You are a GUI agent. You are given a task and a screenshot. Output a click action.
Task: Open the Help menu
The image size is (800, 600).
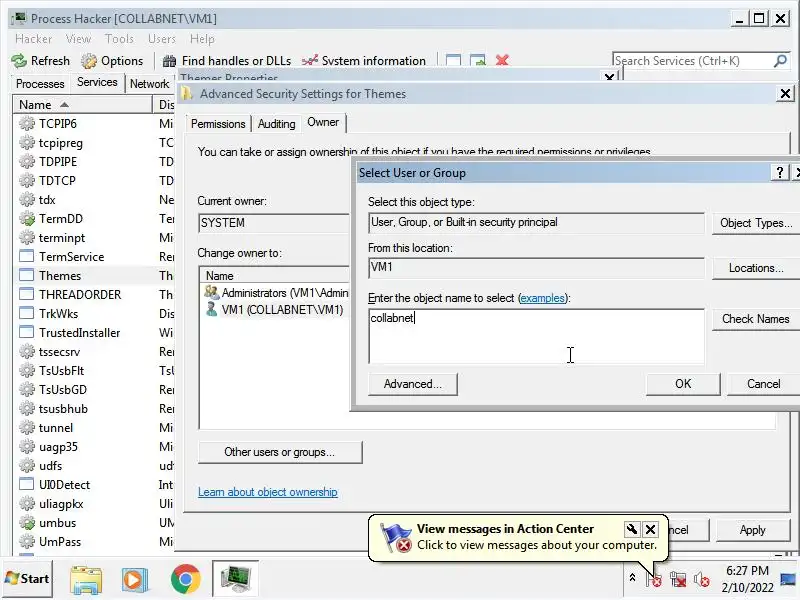[x=202, y=39]
